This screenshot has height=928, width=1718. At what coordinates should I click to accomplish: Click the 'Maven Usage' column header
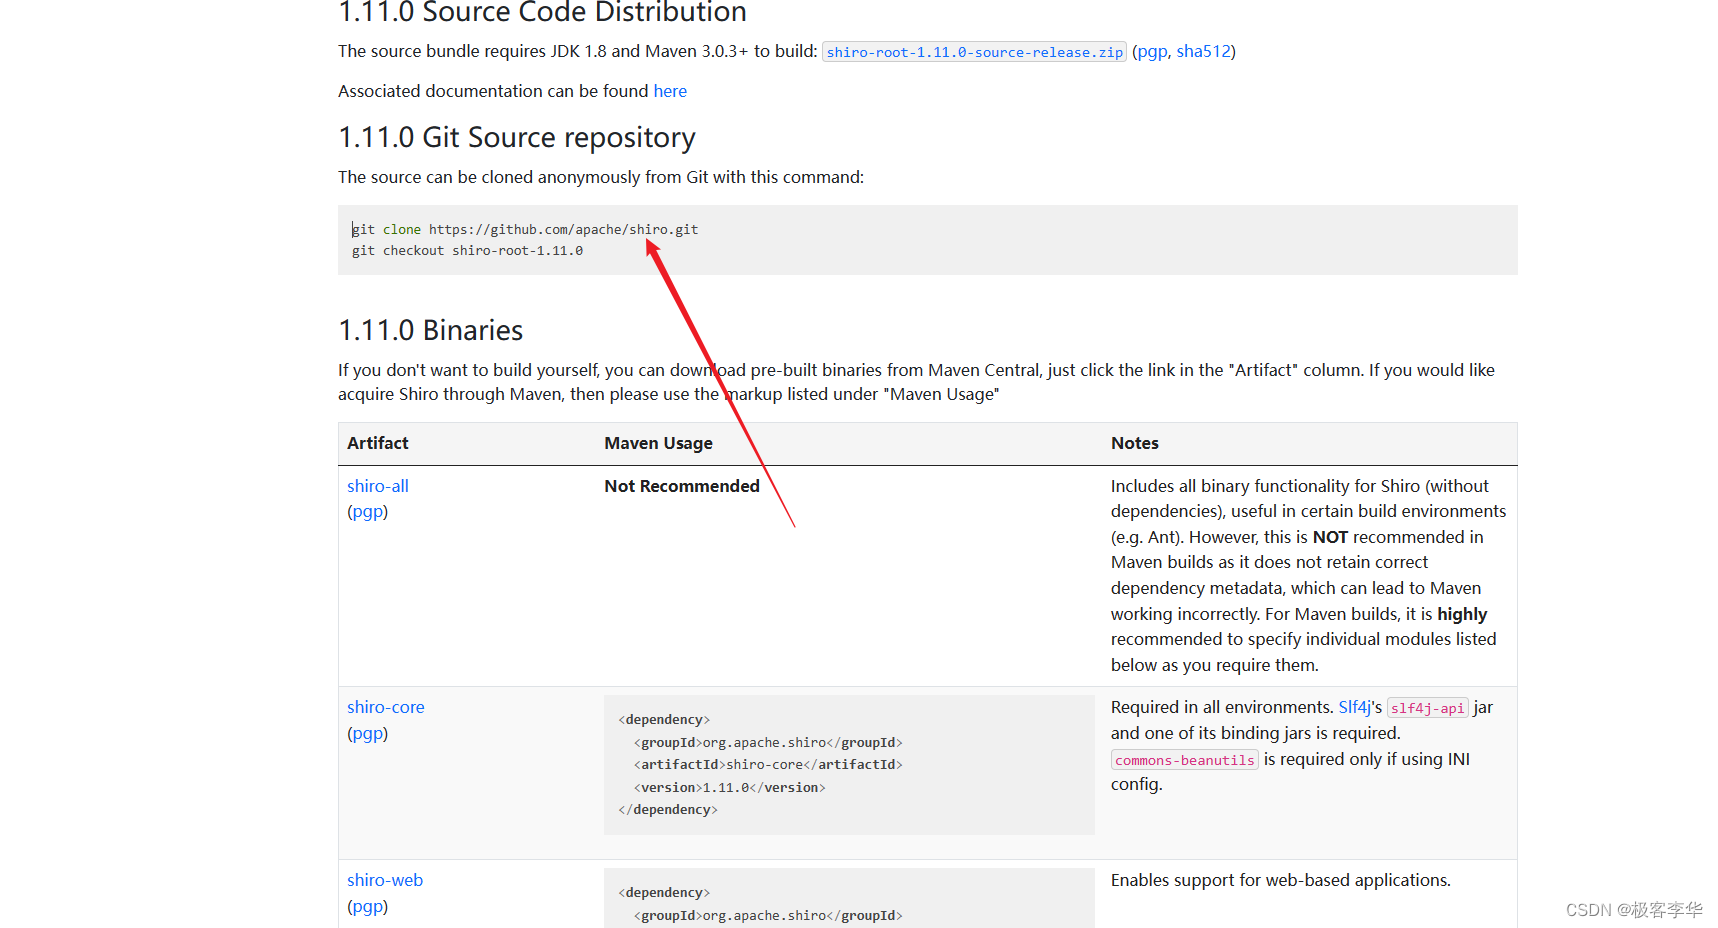(x=659, y=443)
